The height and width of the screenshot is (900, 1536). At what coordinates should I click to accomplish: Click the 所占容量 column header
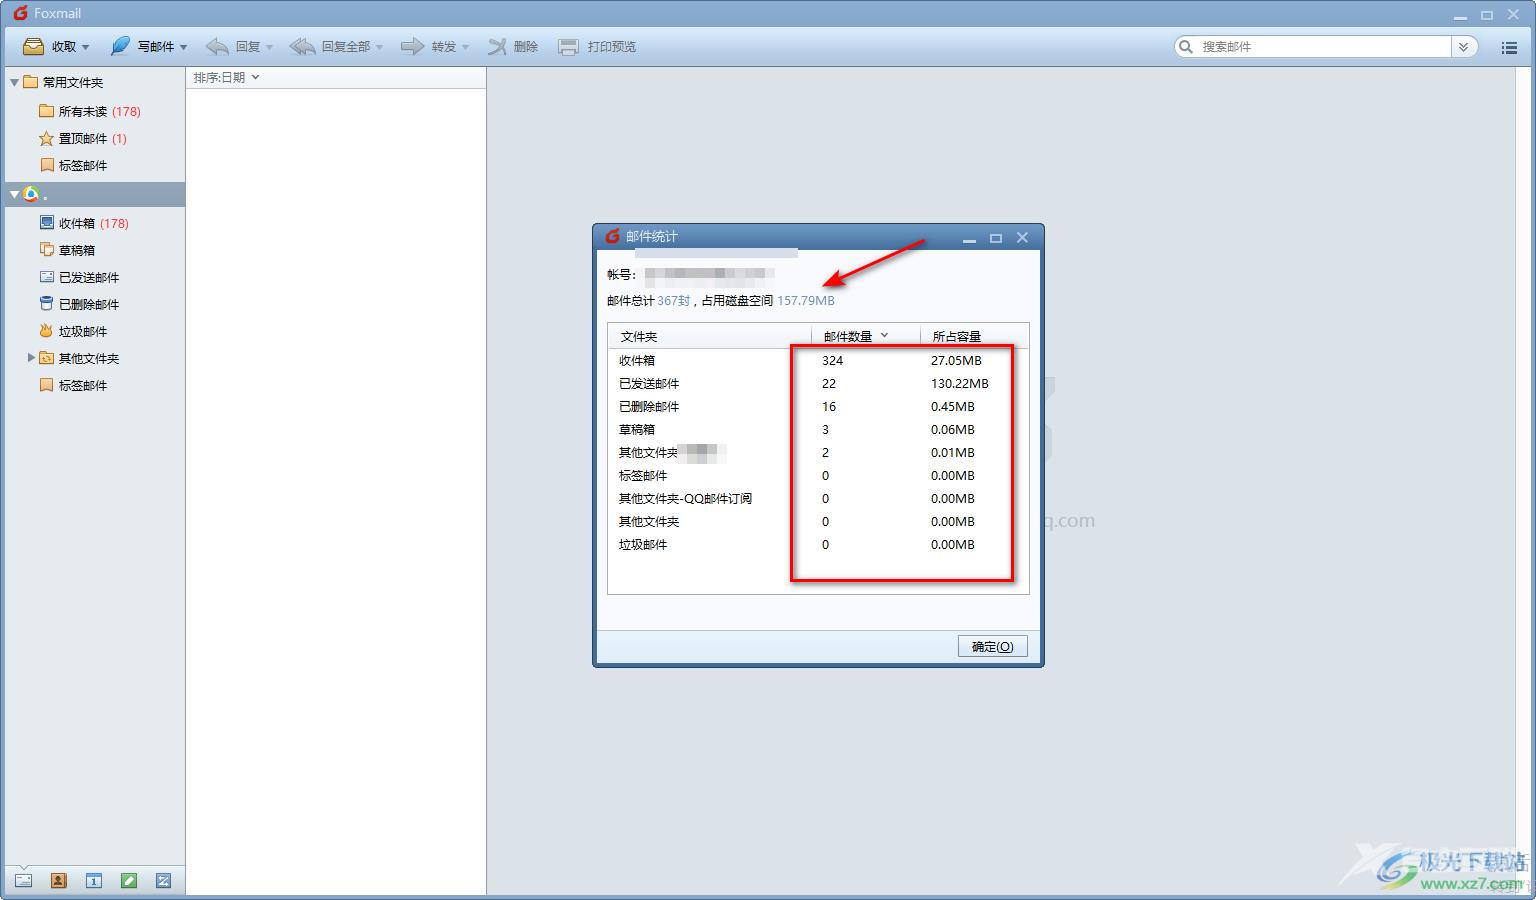click(x=974, y=336)
